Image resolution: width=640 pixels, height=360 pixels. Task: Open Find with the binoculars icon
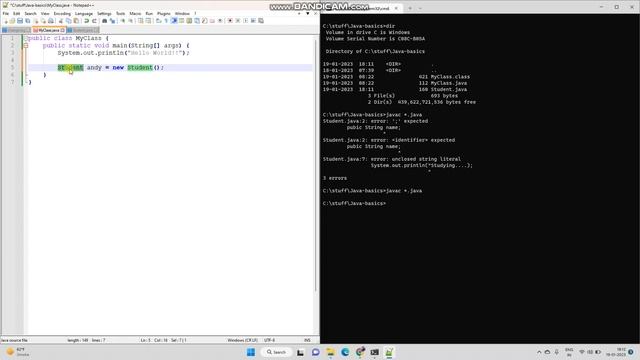(x=104, y=20)
